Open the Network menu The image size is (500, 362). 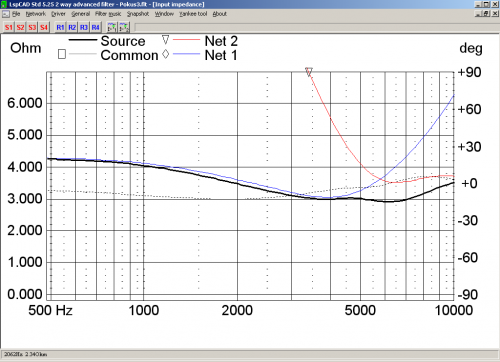(x=36, y=14)
